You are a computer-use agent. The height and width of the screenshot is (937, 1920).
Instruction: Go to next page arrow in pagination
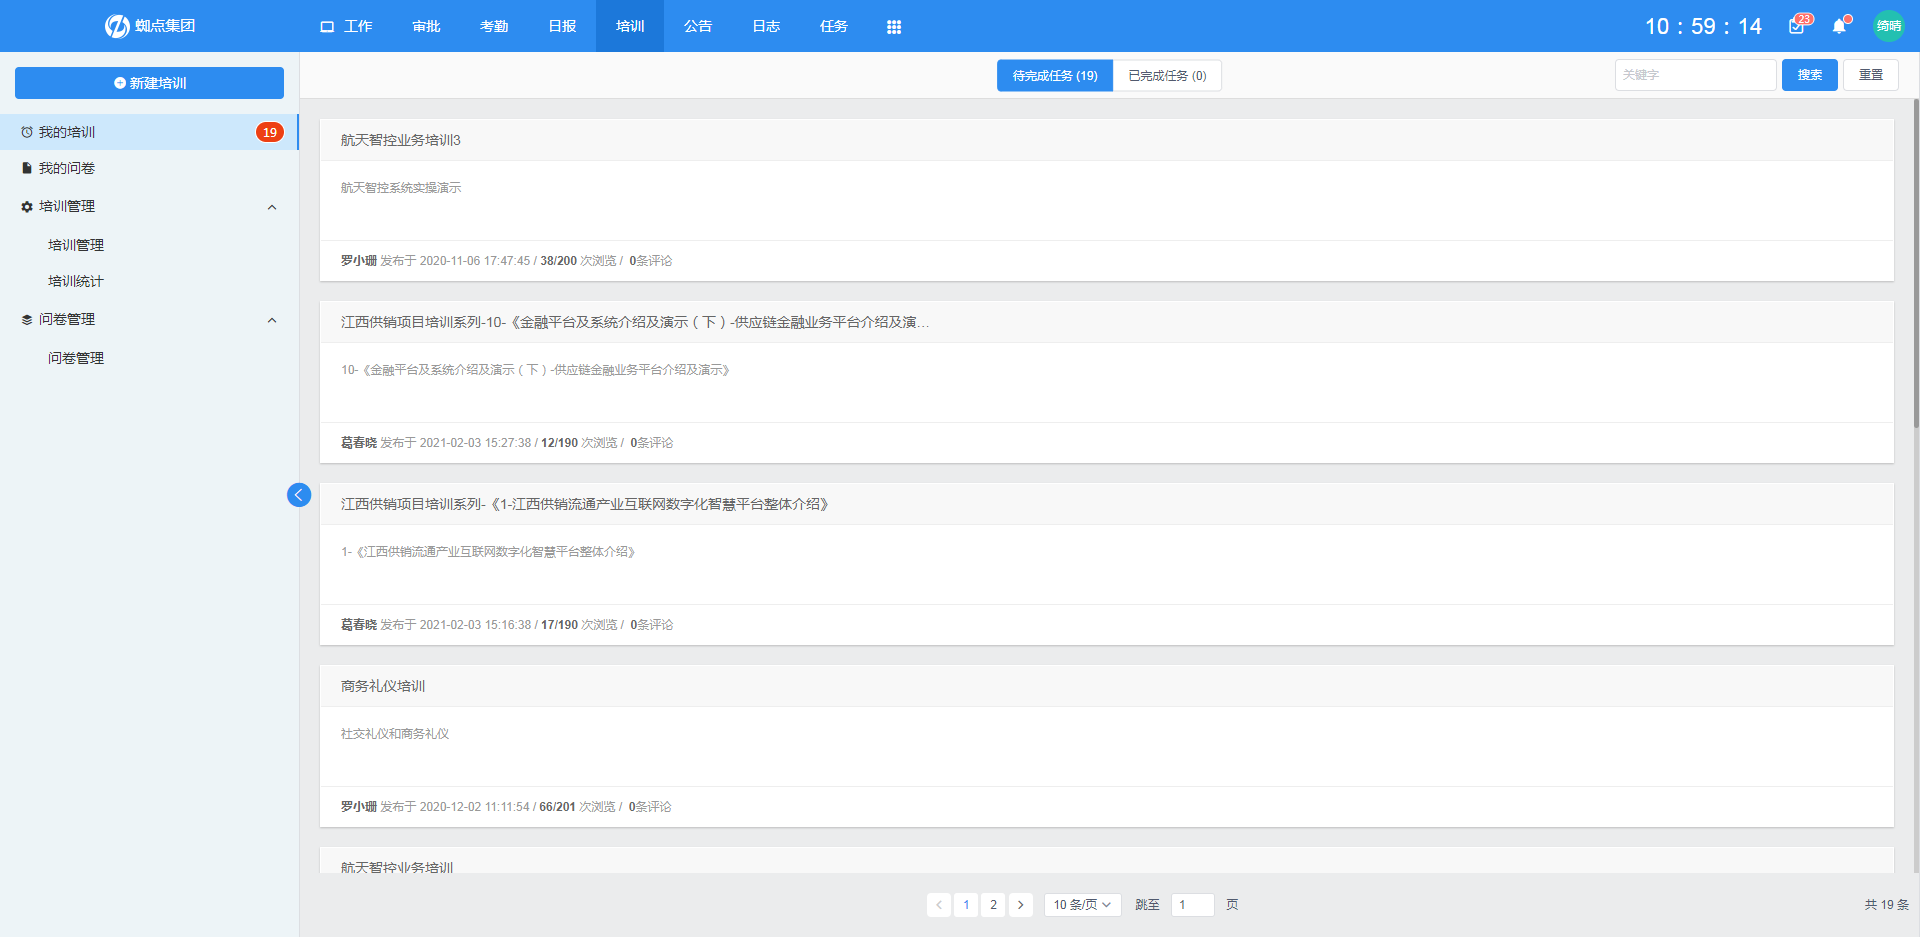click(x=1020, y=905)
